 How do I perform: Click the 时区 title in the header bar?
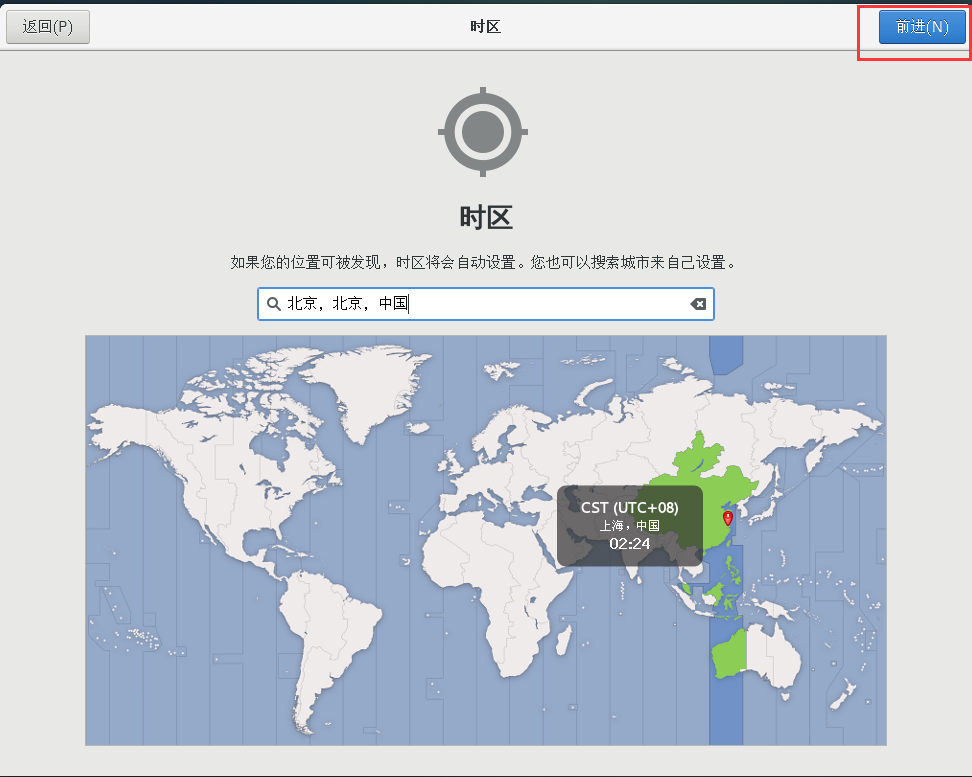(484, 26)
